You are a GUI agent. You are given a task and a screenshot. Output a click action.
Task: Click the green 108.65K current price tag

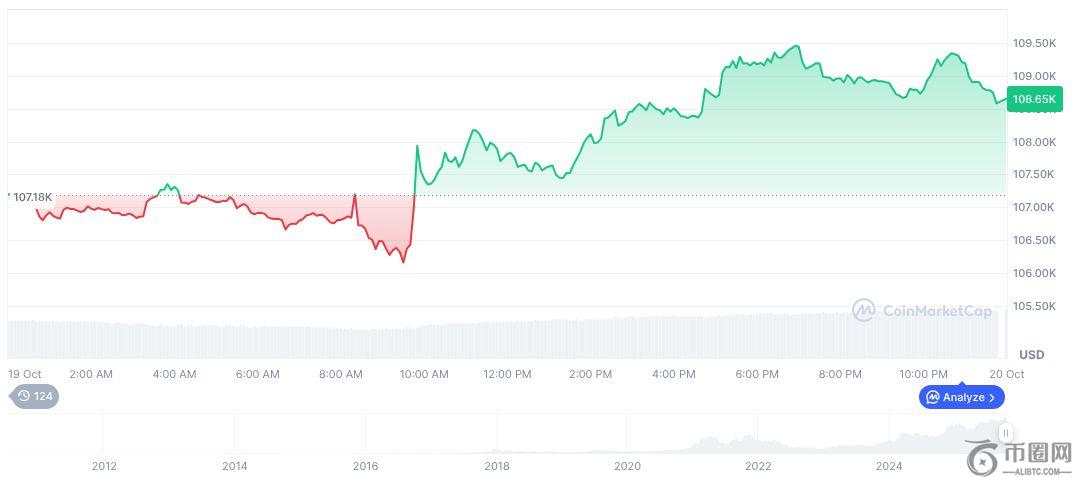1034,99
